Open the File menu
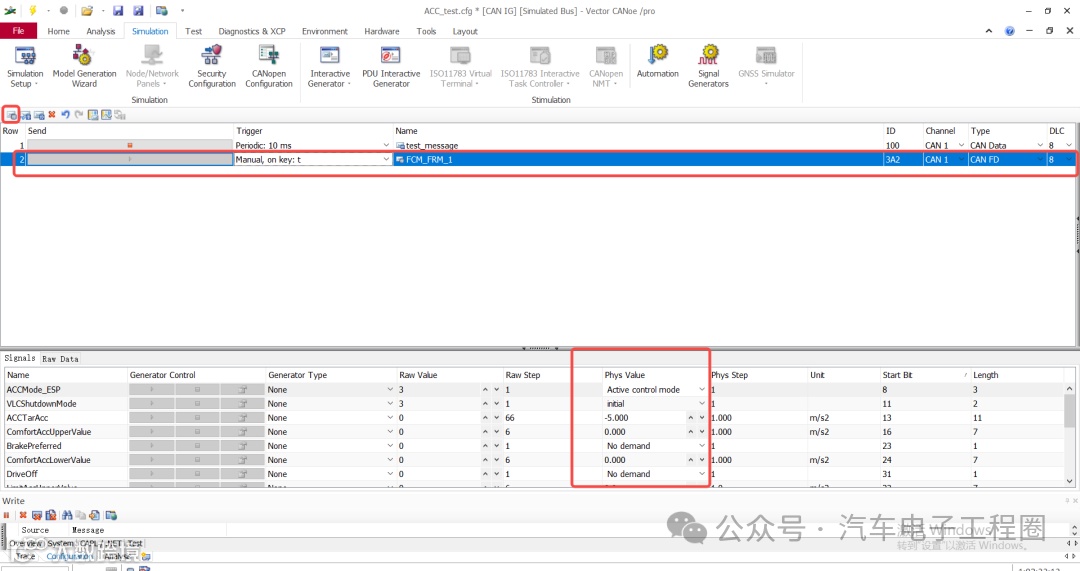This screenshot has height=571, width=1080. [x=19, y=31]
